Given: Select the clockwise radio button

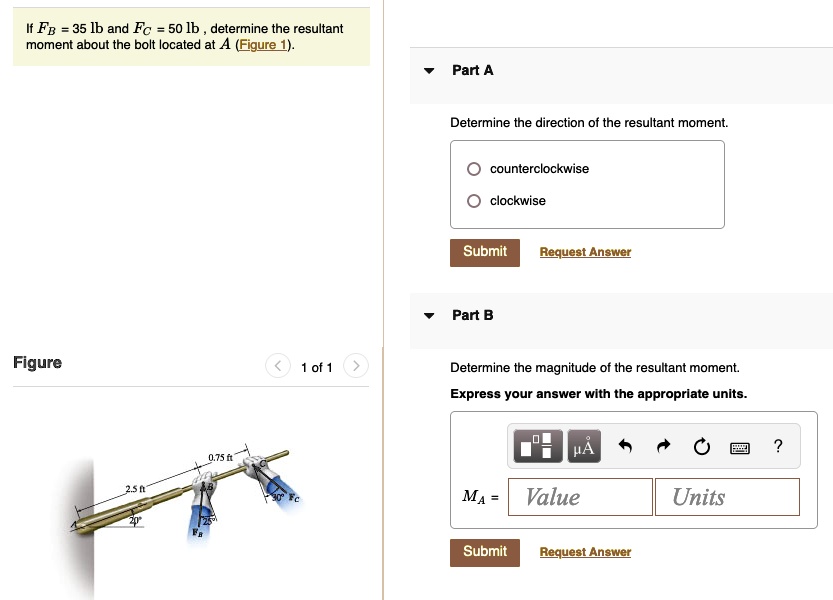Looking at the screenshot, I should pyautogui.click(x=473, y=200).
